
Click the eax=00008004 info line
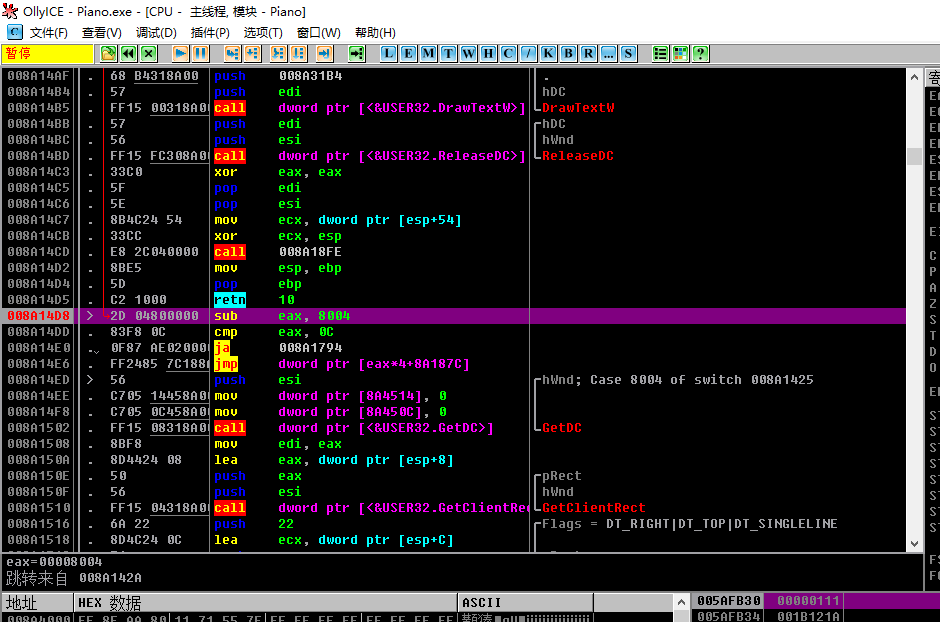pyautogui.click(x=54, y=562)
